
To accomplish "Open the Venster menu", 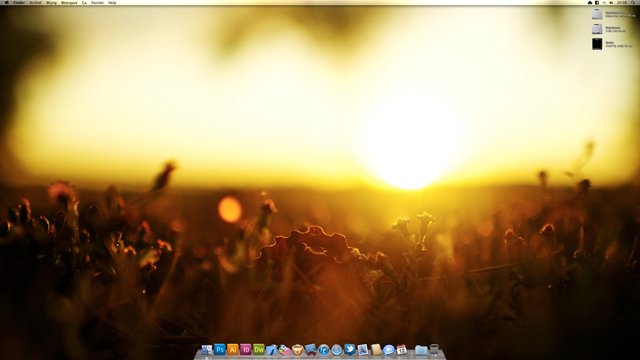I will [x=98, y=2].
